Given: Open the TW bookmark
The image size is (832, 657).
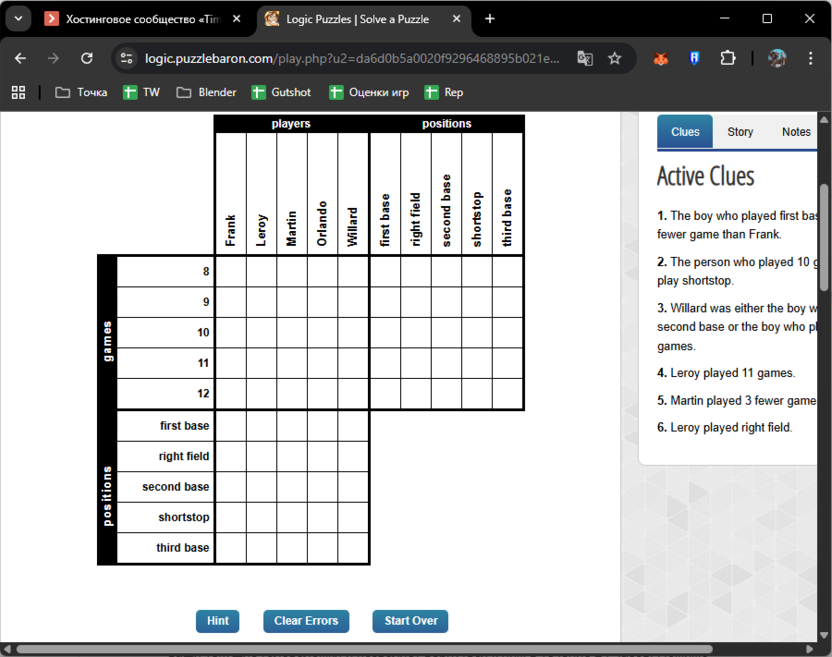Looking at the screenshot, I should click(x=141, y=92).
